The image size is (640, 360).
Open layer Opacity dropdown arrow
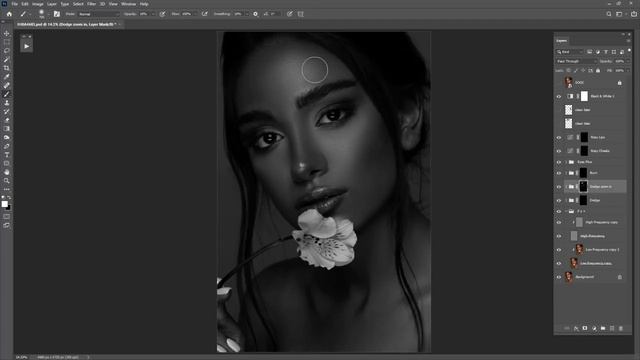628,61
